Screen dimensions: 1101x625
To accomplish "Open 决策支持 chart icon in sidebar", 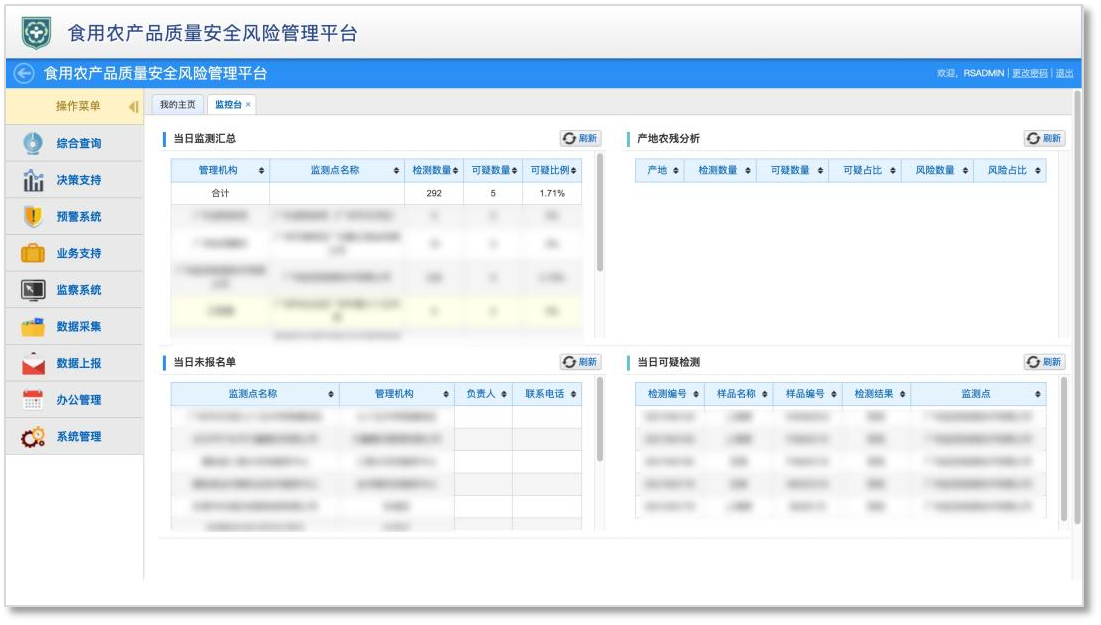I will pyautogui.click(x=33, y=180).
